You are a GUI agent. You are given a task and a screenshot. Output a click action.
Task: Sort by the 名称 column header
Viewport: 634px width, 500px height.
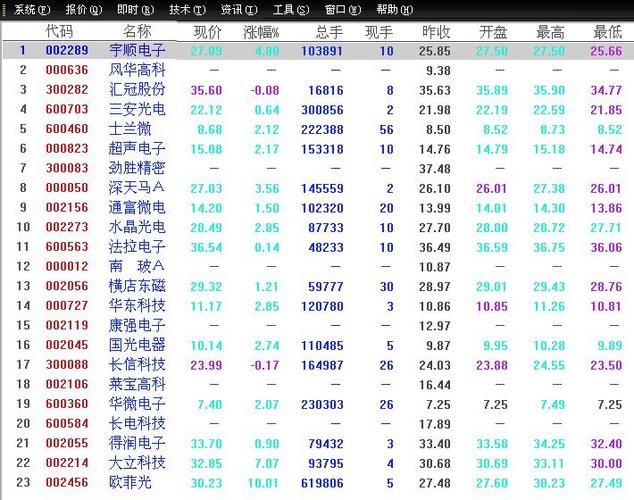pyautogui.click(x=137, y=31)
